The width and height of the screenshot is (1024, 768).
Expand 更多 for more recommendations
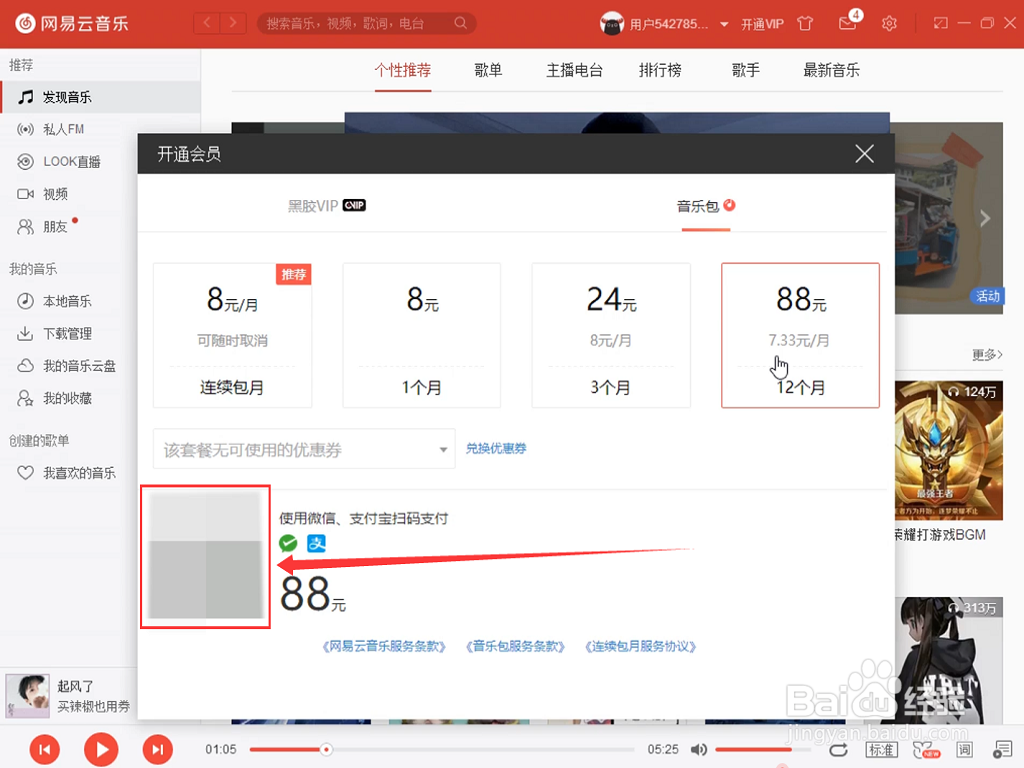tap(985, 355)
